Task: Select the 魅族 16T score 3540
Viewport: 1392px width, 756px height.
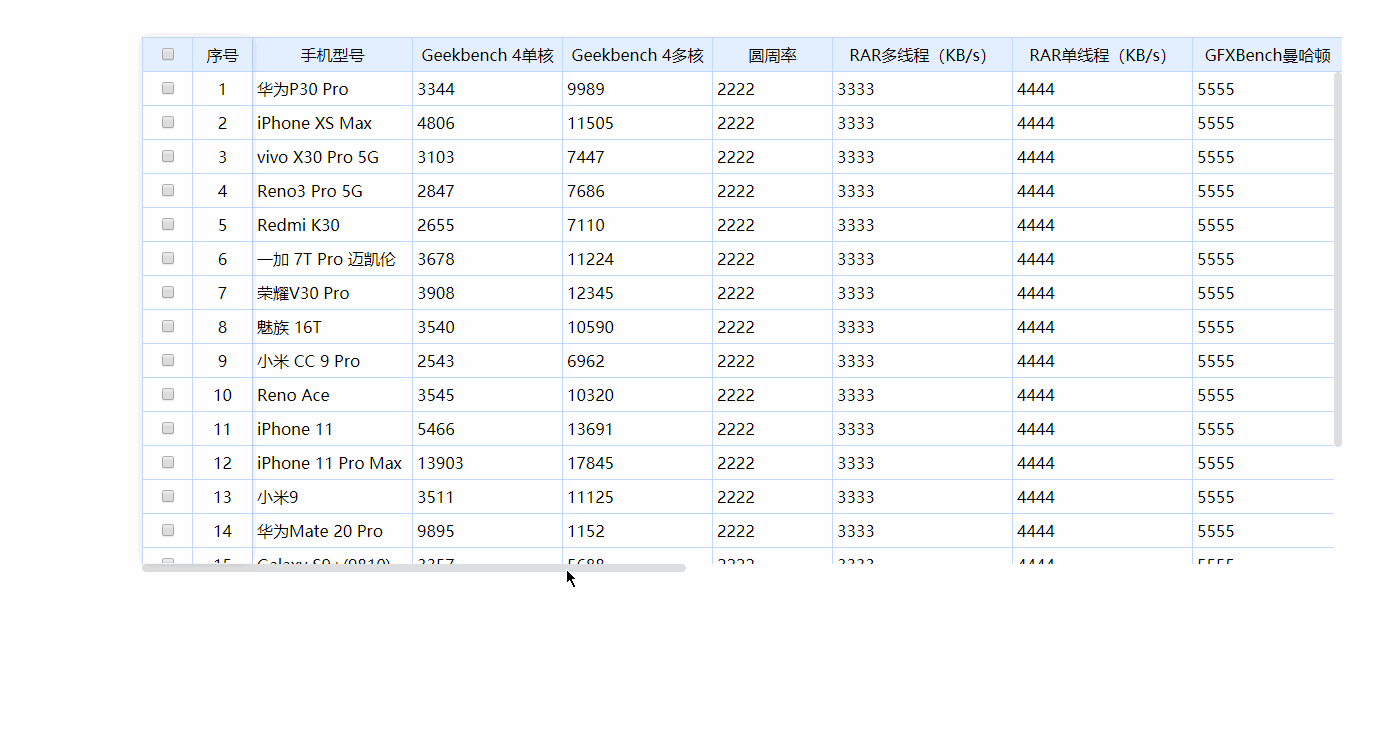Action: click(x=487, y=327)
